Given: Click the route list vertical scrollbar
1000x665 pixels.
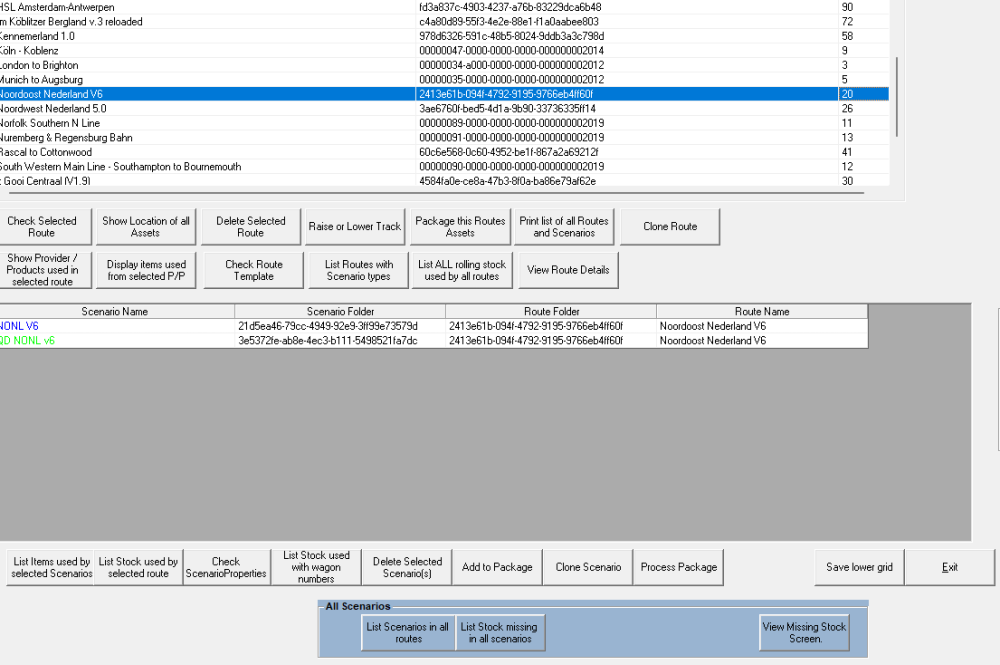Looking at the screenshot, I should [x=898, y=95].
